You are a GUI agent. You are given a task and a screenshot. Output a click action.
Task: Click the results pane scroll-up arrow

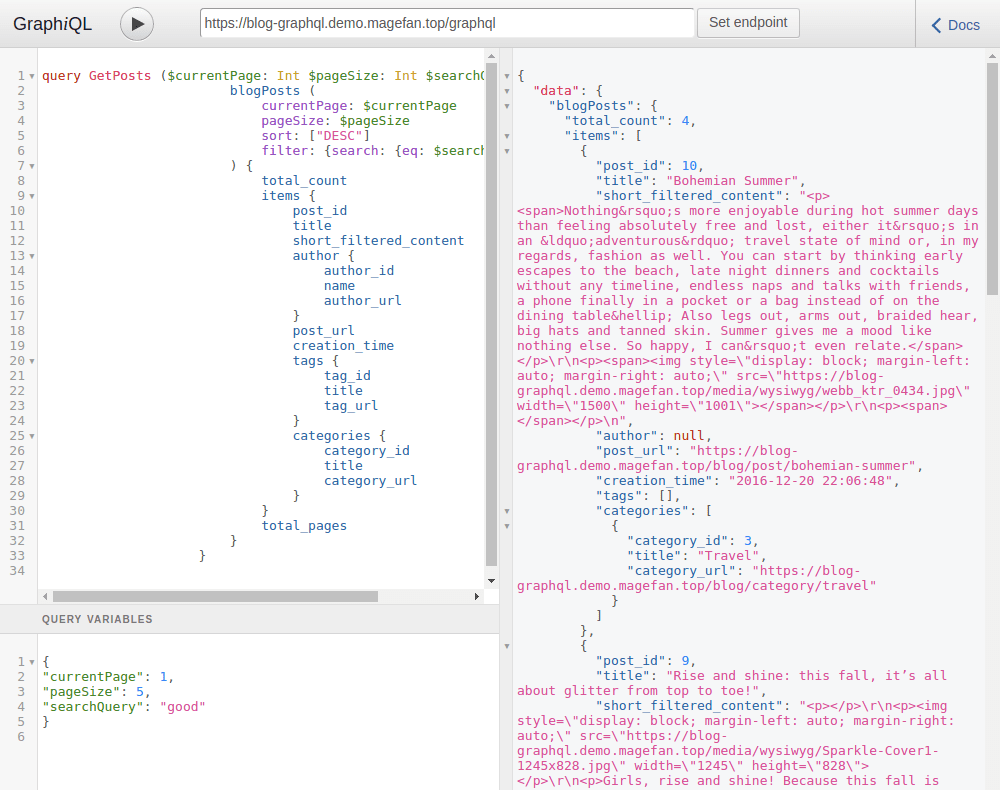coord(992,56)
